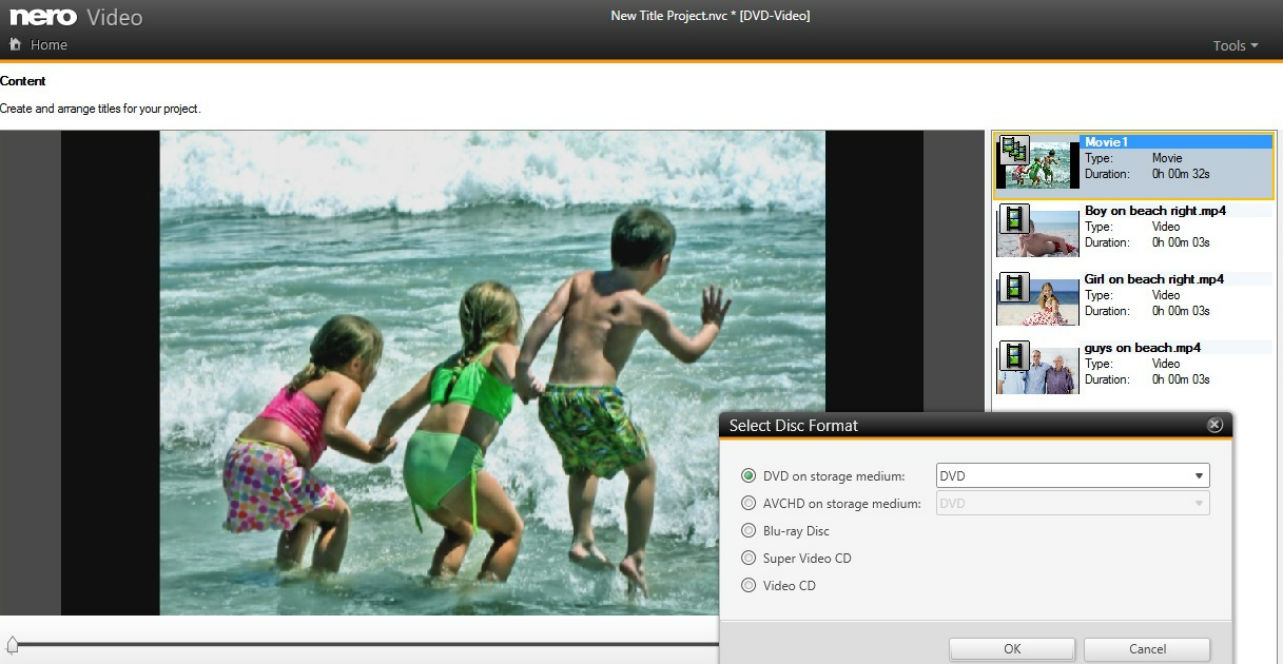Click the film icon on Girl on beach right.mp4
This screenshot has height=664, width=1283.
1014,287
